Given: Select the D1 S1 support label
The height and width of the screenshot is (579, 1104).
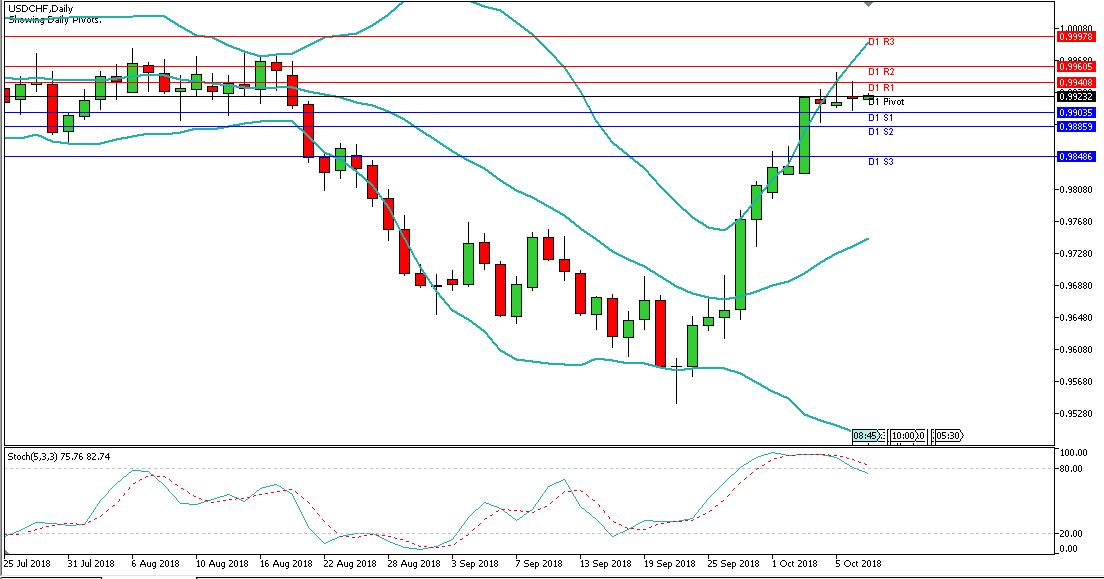Looking at the screenshot, I should 880,118.
